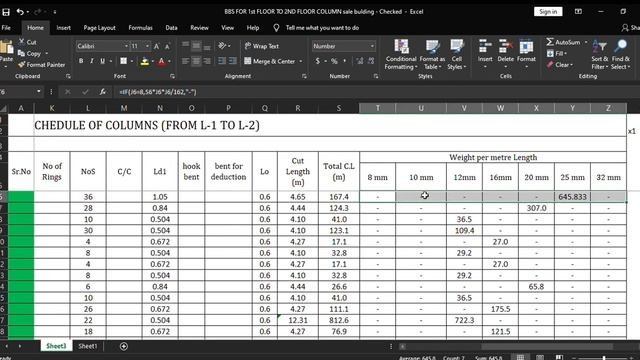The width and height of the screenshot is (640, 360).
Task: Apply percent style
Action: pyautogui.click(x=334, y=61)
